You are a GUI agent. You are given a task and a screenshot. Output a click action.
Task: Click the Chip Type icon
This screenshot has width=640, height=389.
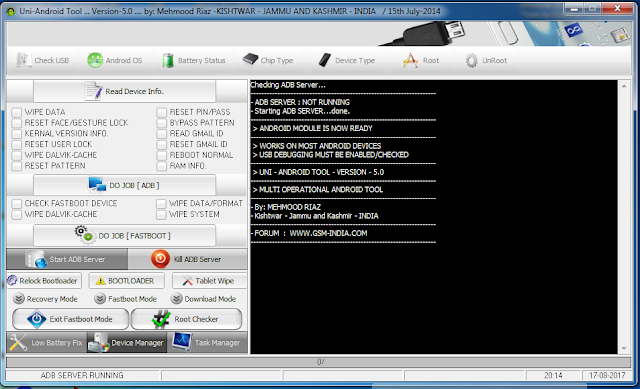pyautogui.click(x=250, y=60)
